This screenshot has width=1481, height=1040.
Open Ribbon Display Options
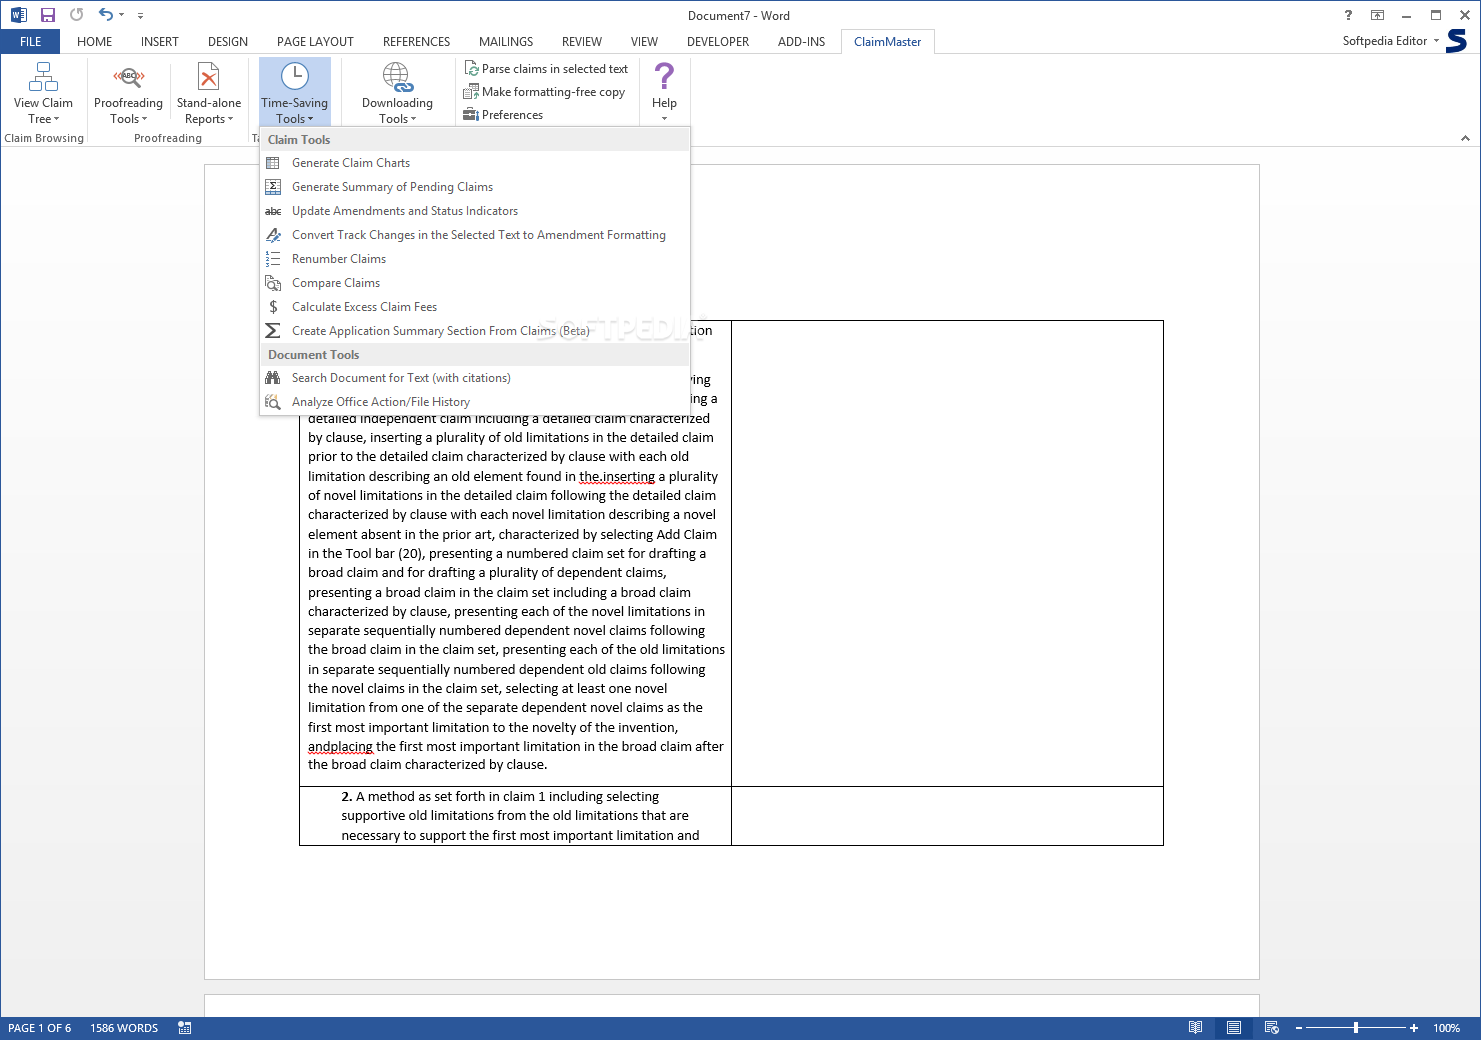[x=1377, y=15]
